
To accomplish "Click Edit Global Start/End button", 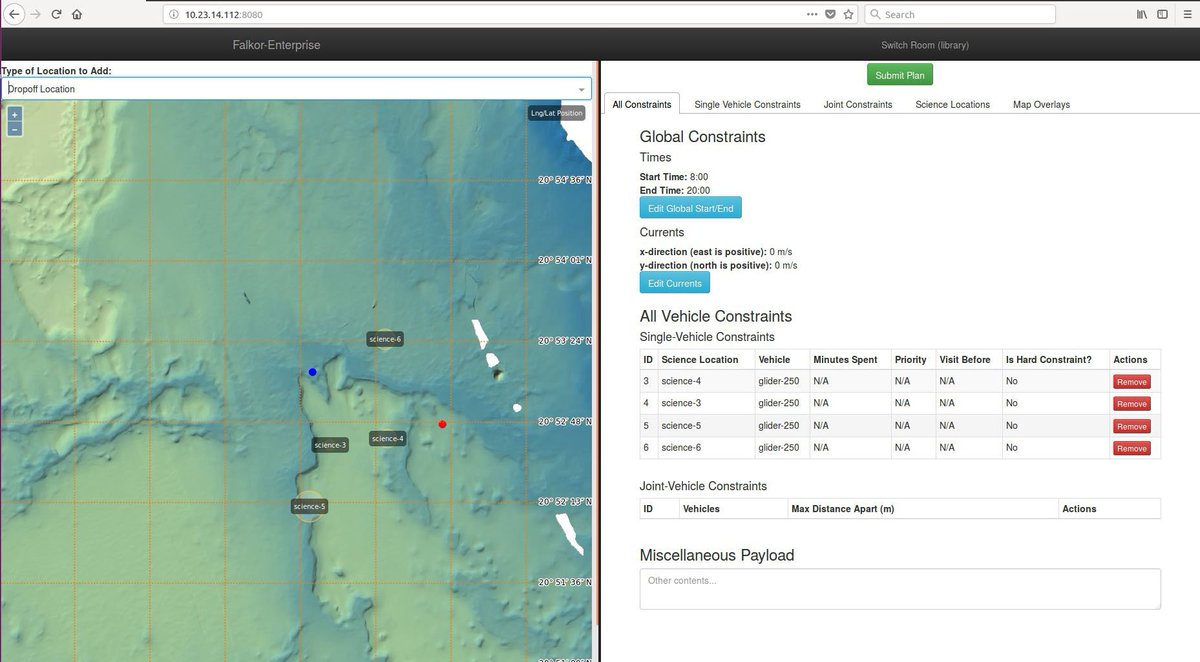I will 691,208.
